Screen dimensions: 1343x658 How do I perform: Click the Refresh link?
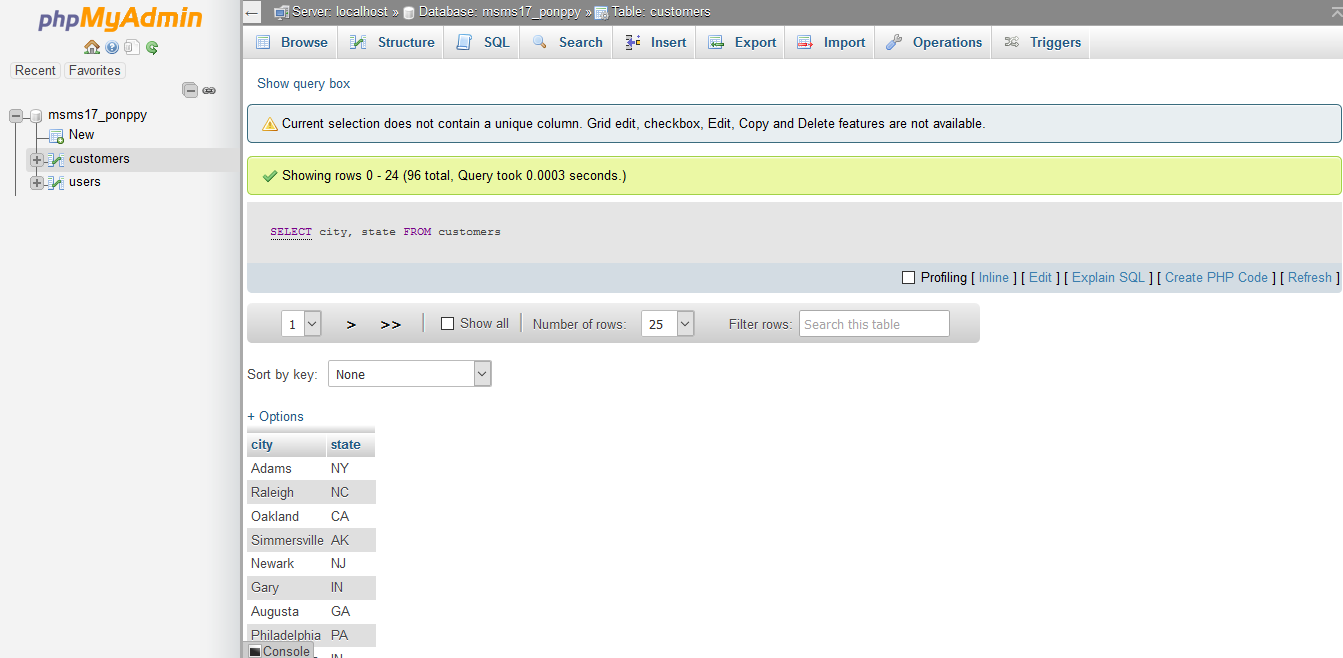[x=1310, y=278]
